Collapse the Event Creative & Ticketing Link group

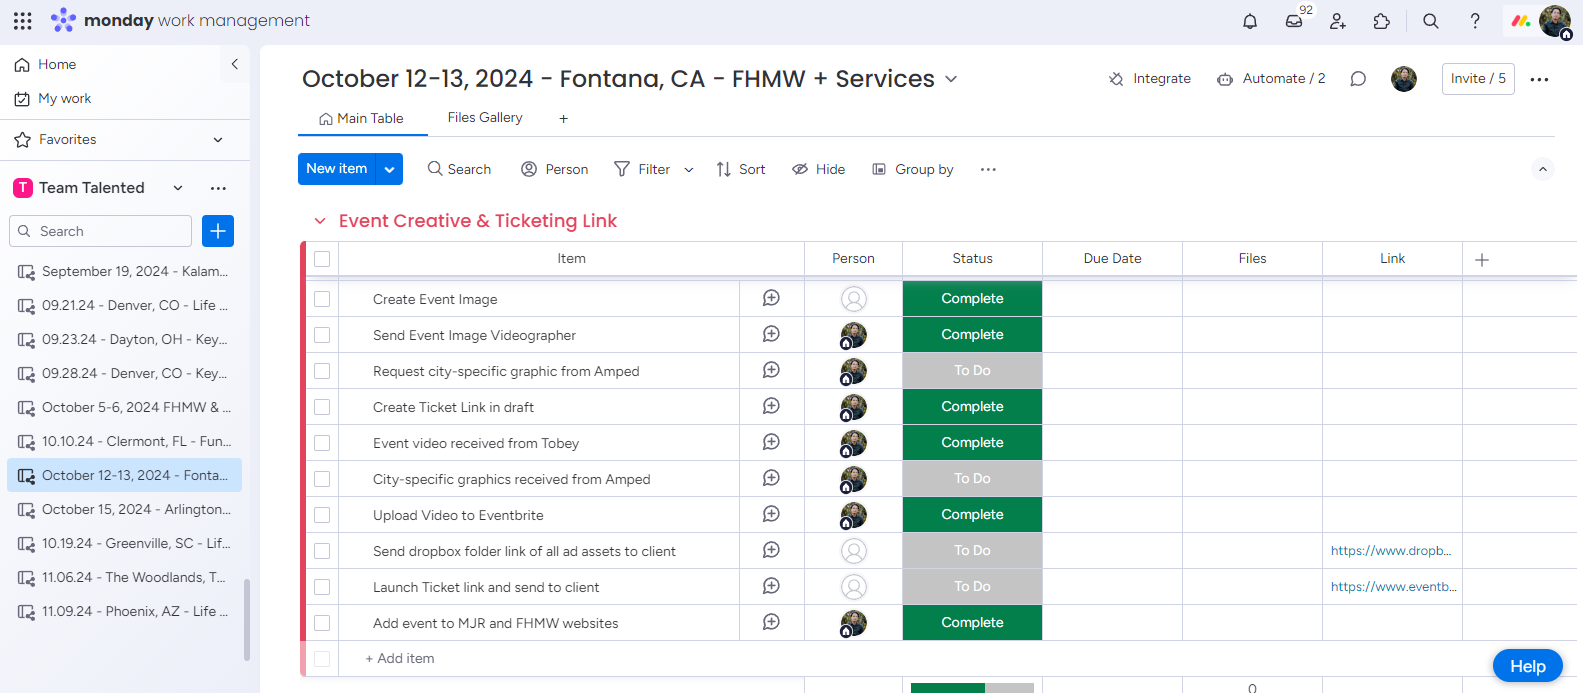(x=320, y=221)
